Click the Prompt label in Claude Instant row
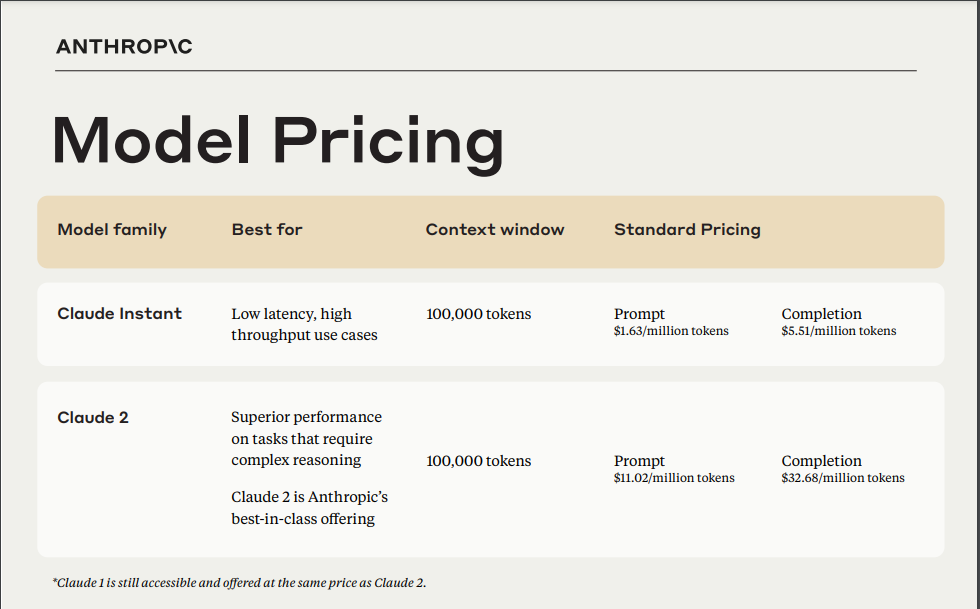This screenshot has width=980, height=609. [x=639, y=314]
